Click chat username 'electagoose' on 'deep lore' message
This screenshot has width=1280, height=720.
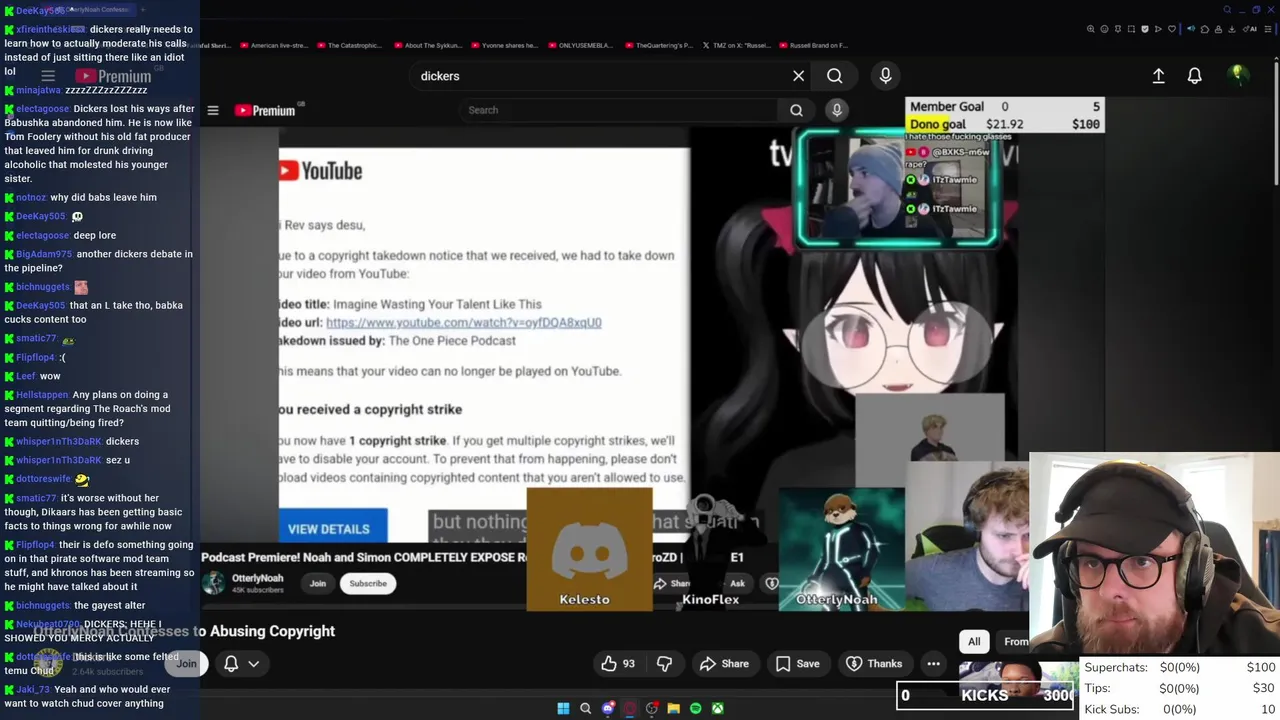(x=42, y=235)
